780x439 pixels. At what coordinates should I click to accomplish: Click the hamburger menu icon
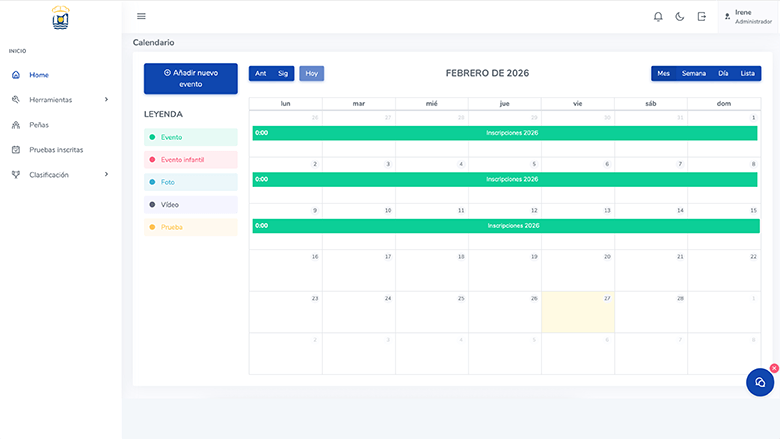click(x=141, y=16)
